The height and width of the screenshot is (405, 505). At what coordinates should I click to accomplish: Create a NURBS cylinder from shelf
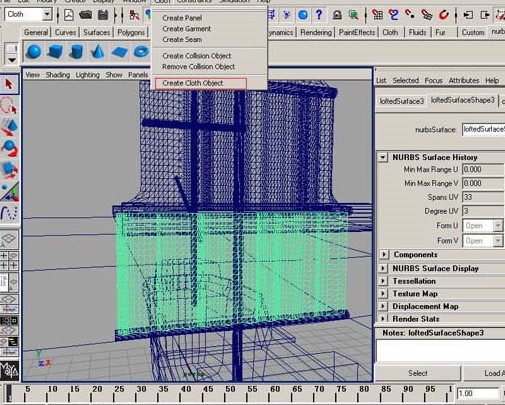(76, 52)
